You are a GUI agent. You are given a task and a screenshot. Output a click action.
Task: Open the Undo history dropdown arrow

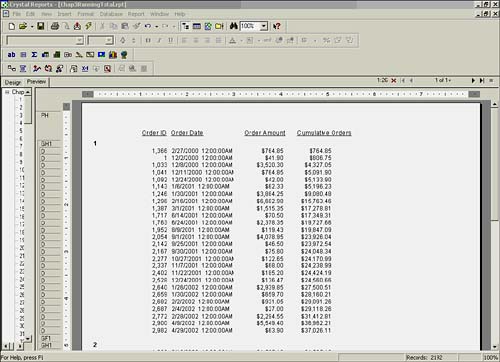156,26
